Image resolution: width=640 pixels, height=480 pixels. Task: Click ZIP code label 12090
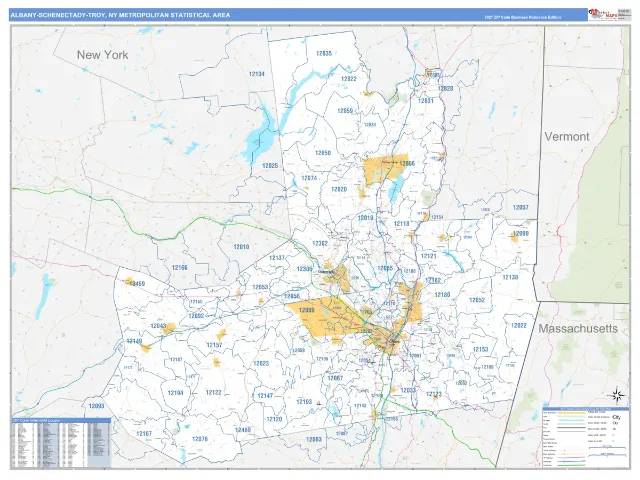tap(520, 234)
